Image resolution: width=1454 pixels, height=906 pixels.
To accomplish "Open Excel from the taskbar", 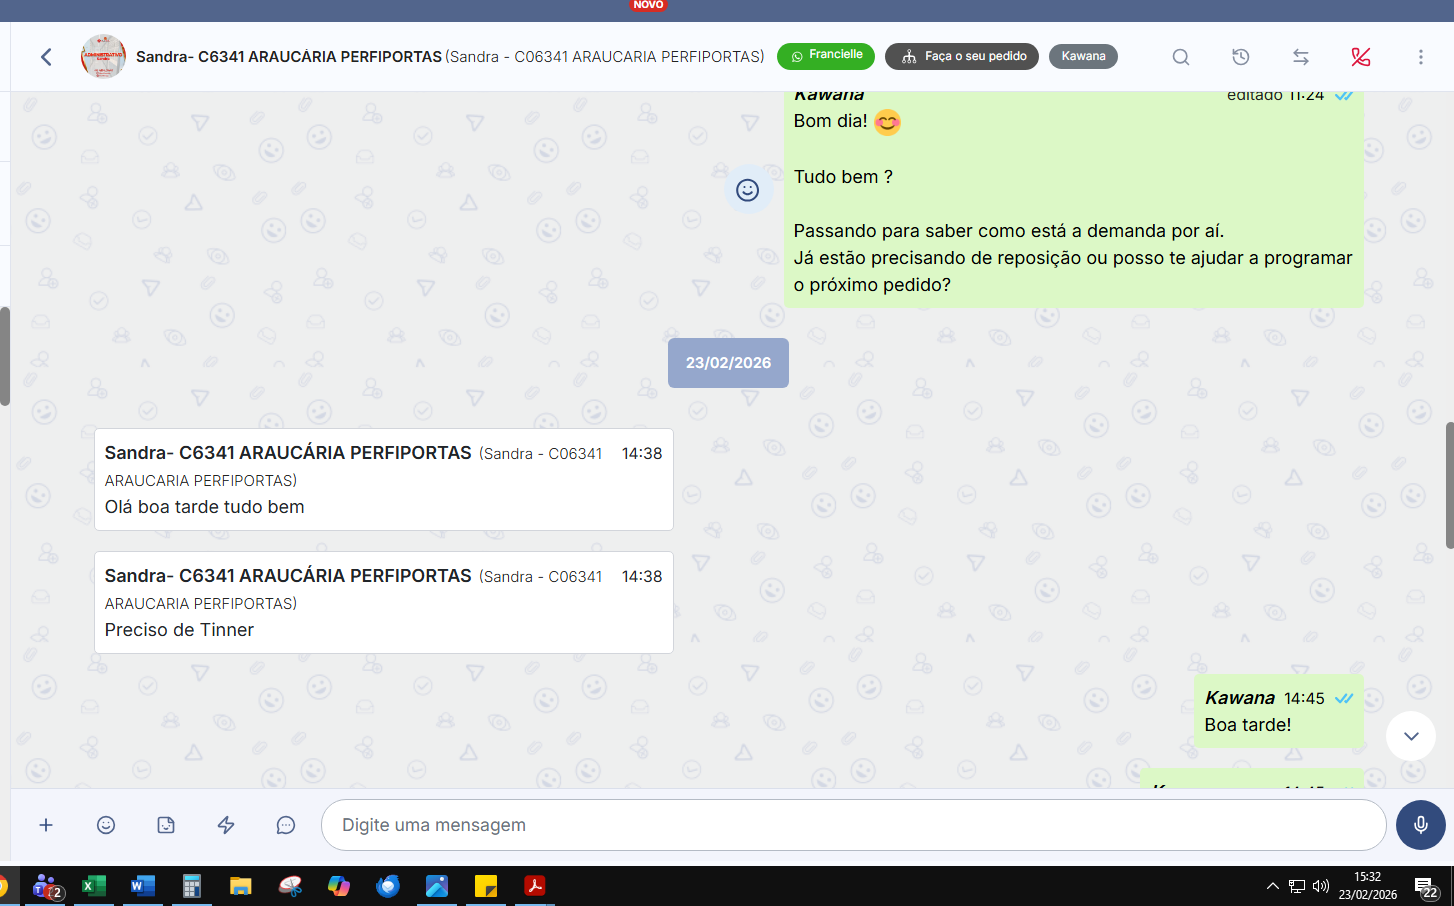I will click(x=94, y=886).
